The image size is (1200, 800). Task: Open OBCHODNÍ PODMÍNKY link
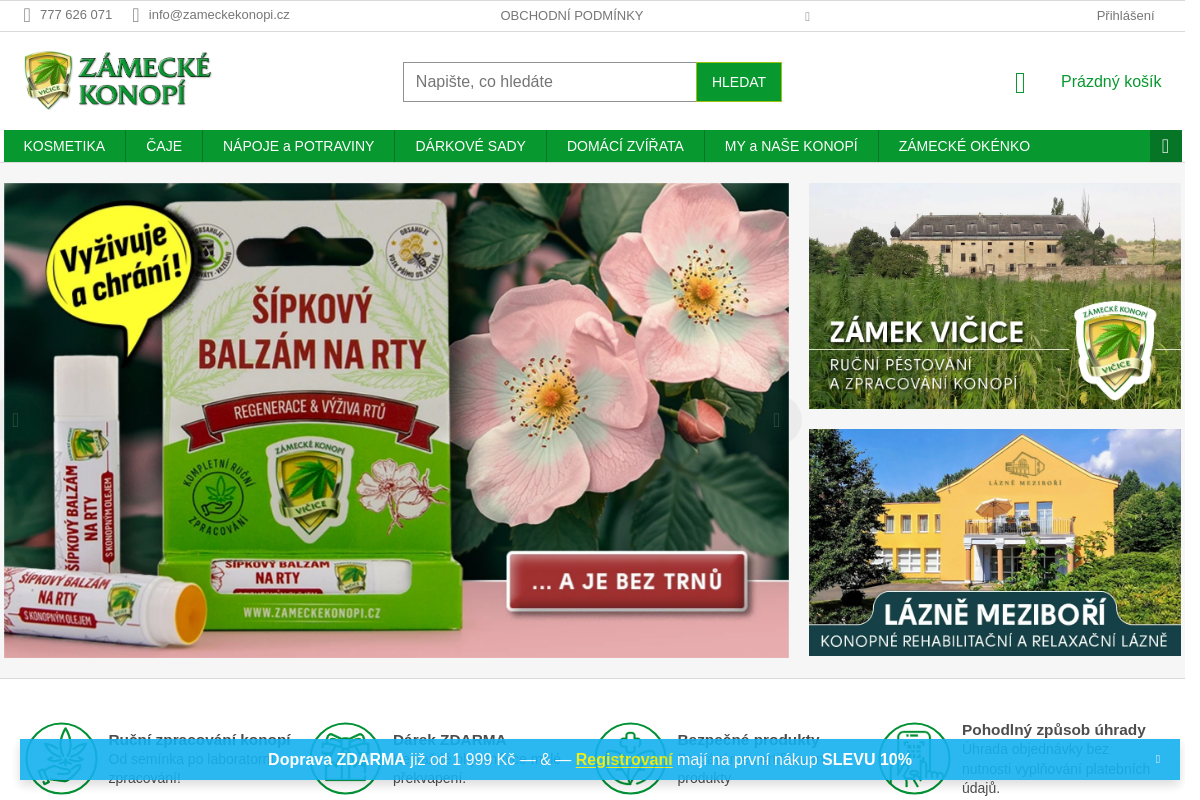[x=572, y=16]
